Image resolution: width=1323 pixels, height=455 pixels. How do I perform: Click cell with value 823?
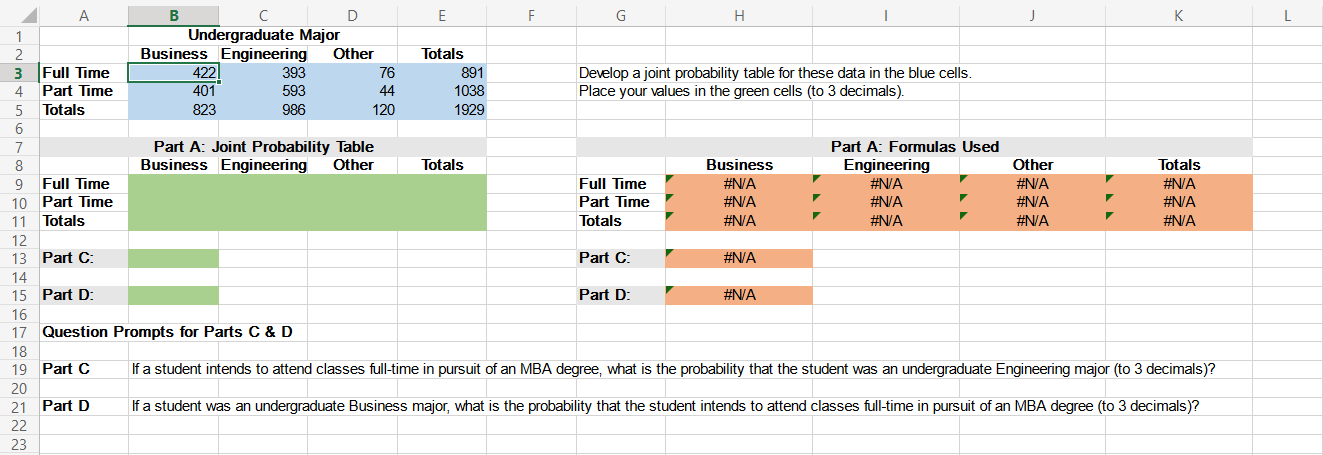[x=174, y=110]
